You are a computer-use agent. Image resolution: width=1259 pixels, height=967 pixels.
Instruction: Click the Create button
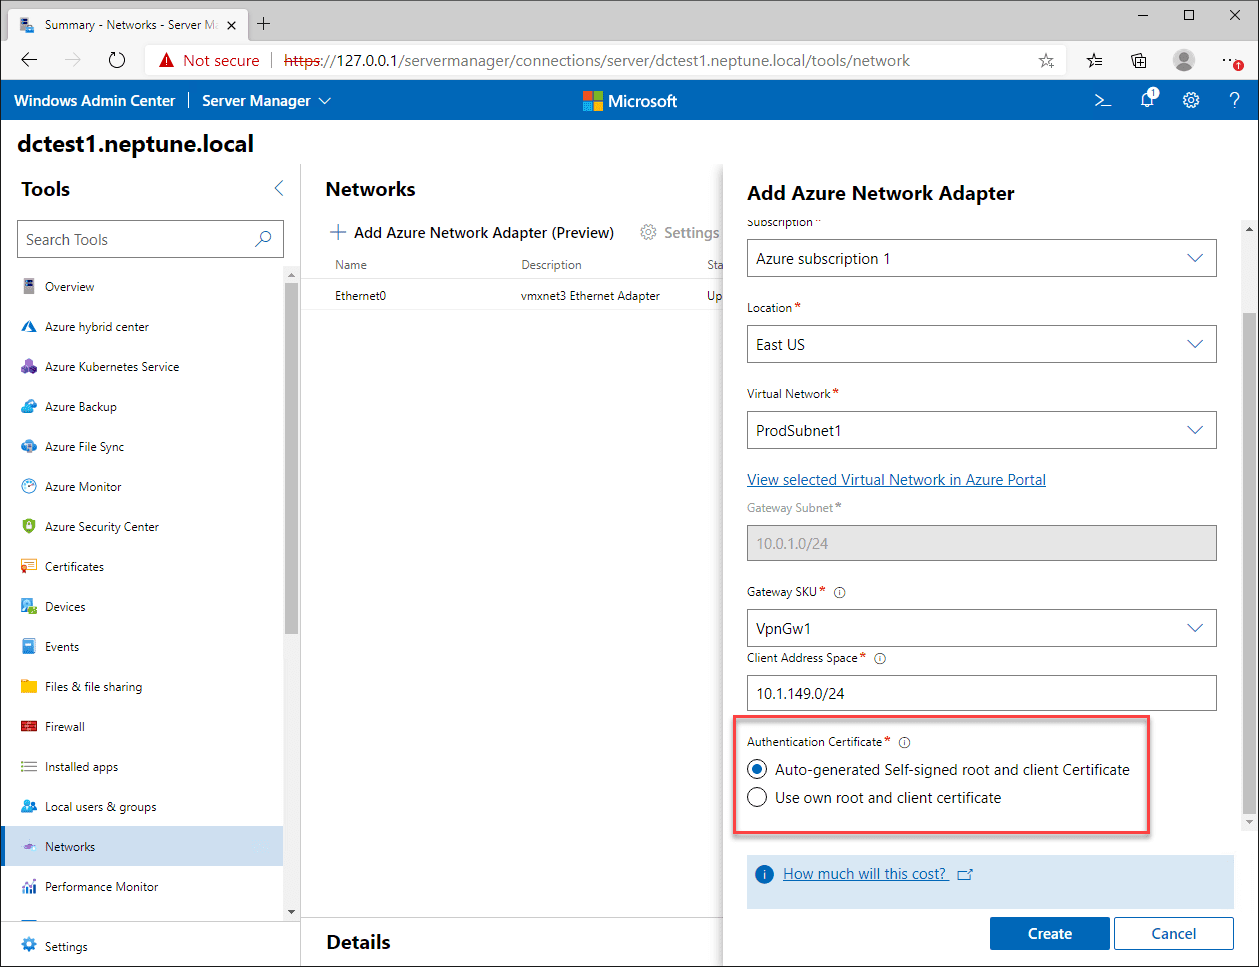1049,933
